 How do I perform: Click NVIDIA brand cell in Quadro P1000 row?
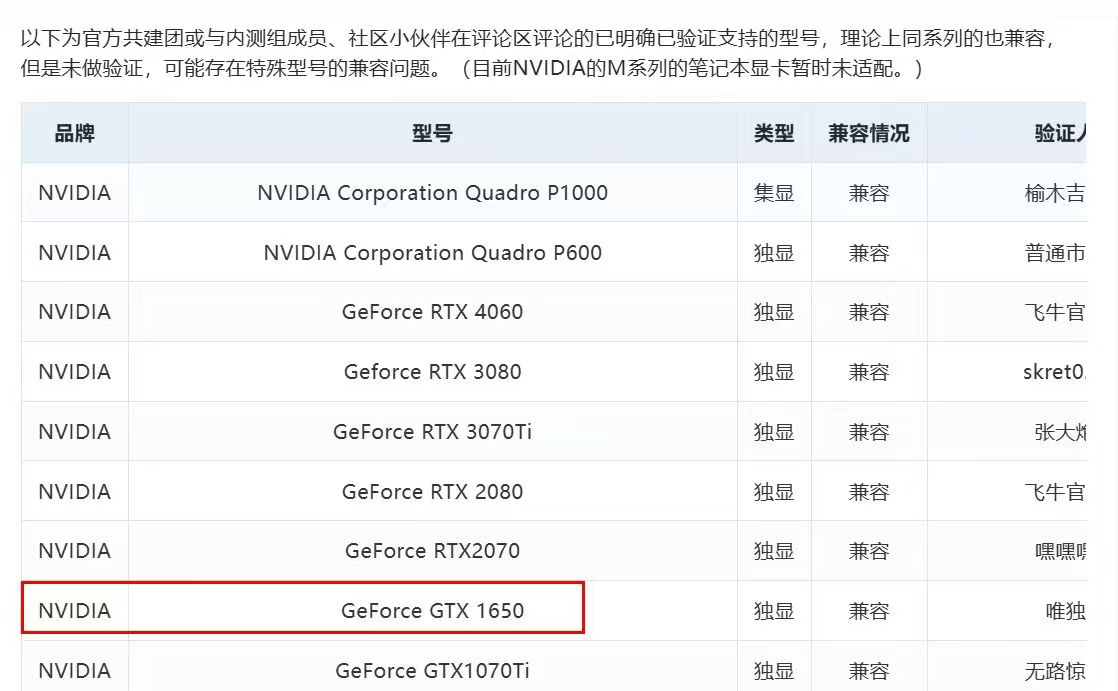75,193
